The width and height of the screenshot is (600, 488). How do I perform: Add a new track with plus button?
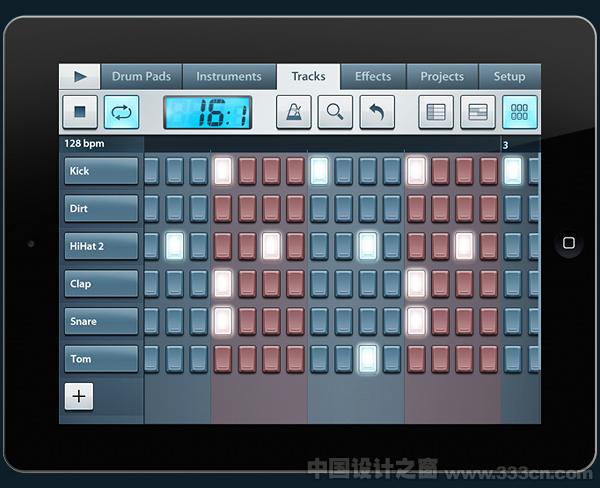click(x=79, y=396)
